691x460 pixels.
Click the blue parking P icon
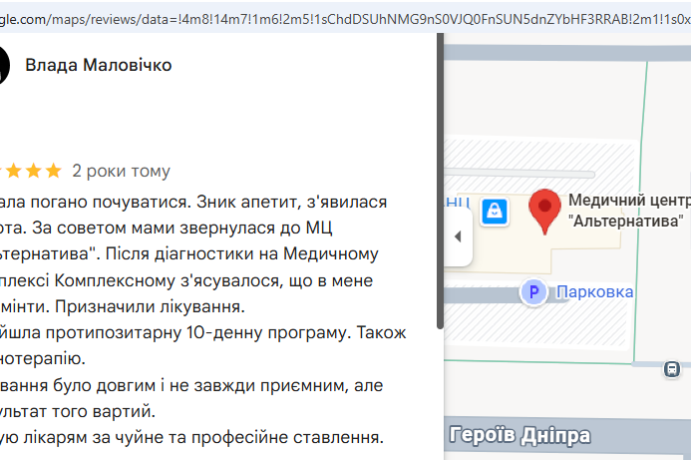[x=534, y=292]
